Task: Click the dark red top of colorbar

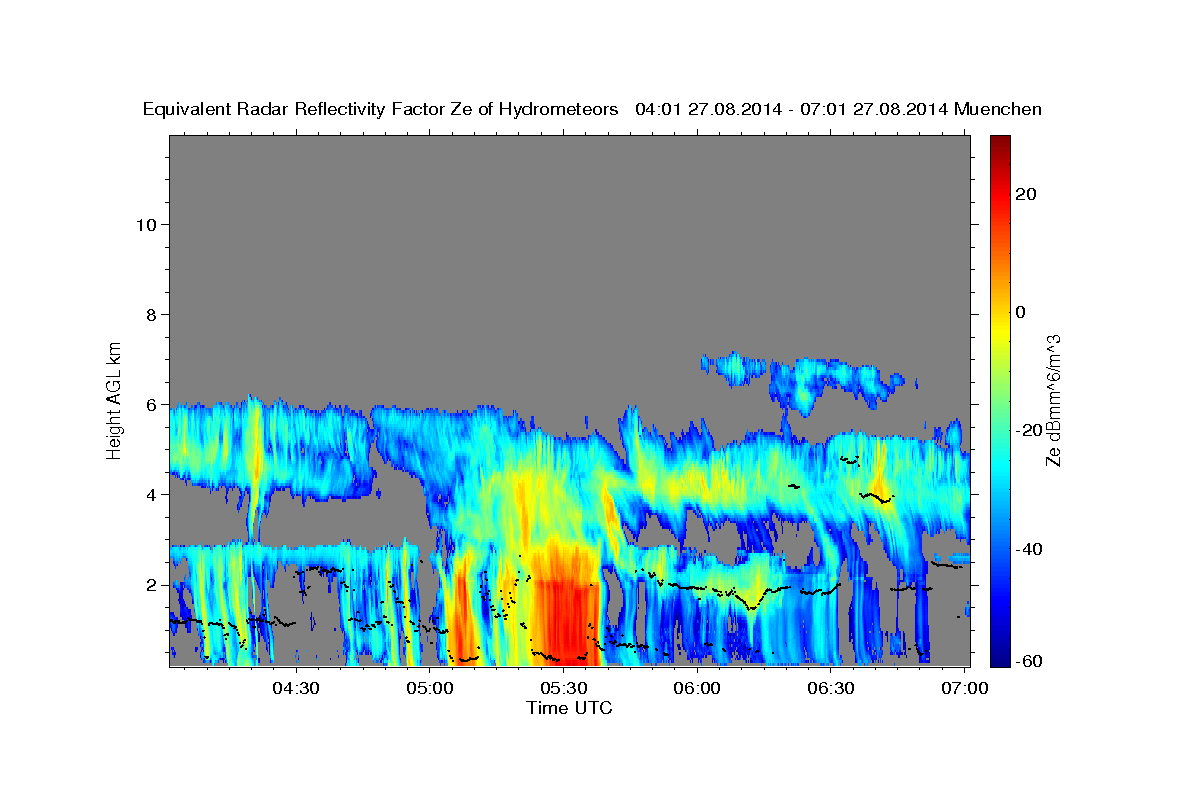Action: click(999, 142)
